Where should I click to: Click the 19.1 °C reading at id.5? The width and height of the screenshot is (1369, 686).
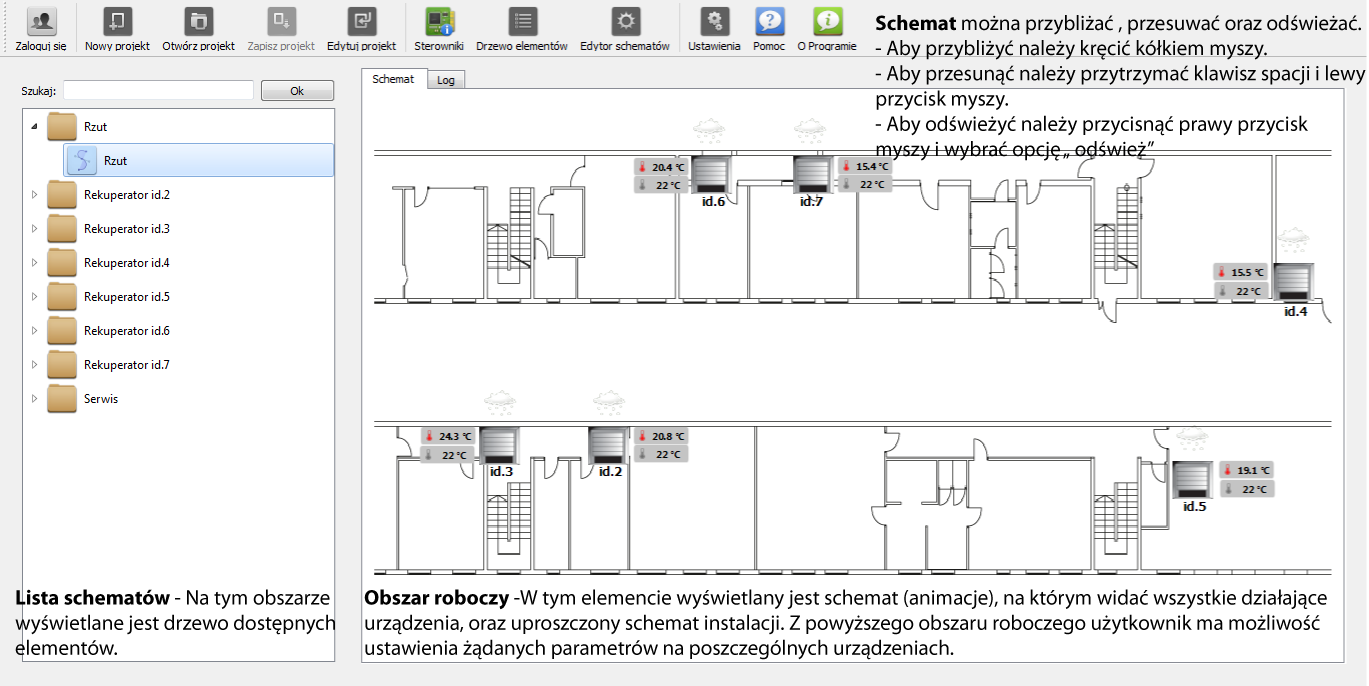(x=1245, y=470)
